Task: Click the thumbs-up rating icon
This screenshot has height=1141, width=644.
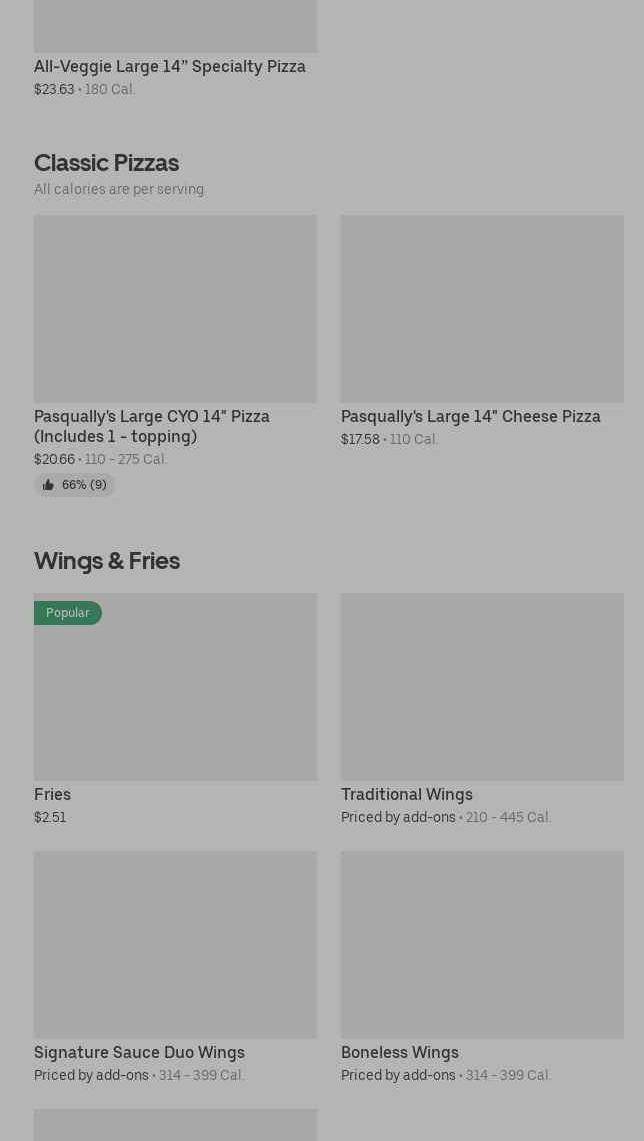Action: [48, 485]
